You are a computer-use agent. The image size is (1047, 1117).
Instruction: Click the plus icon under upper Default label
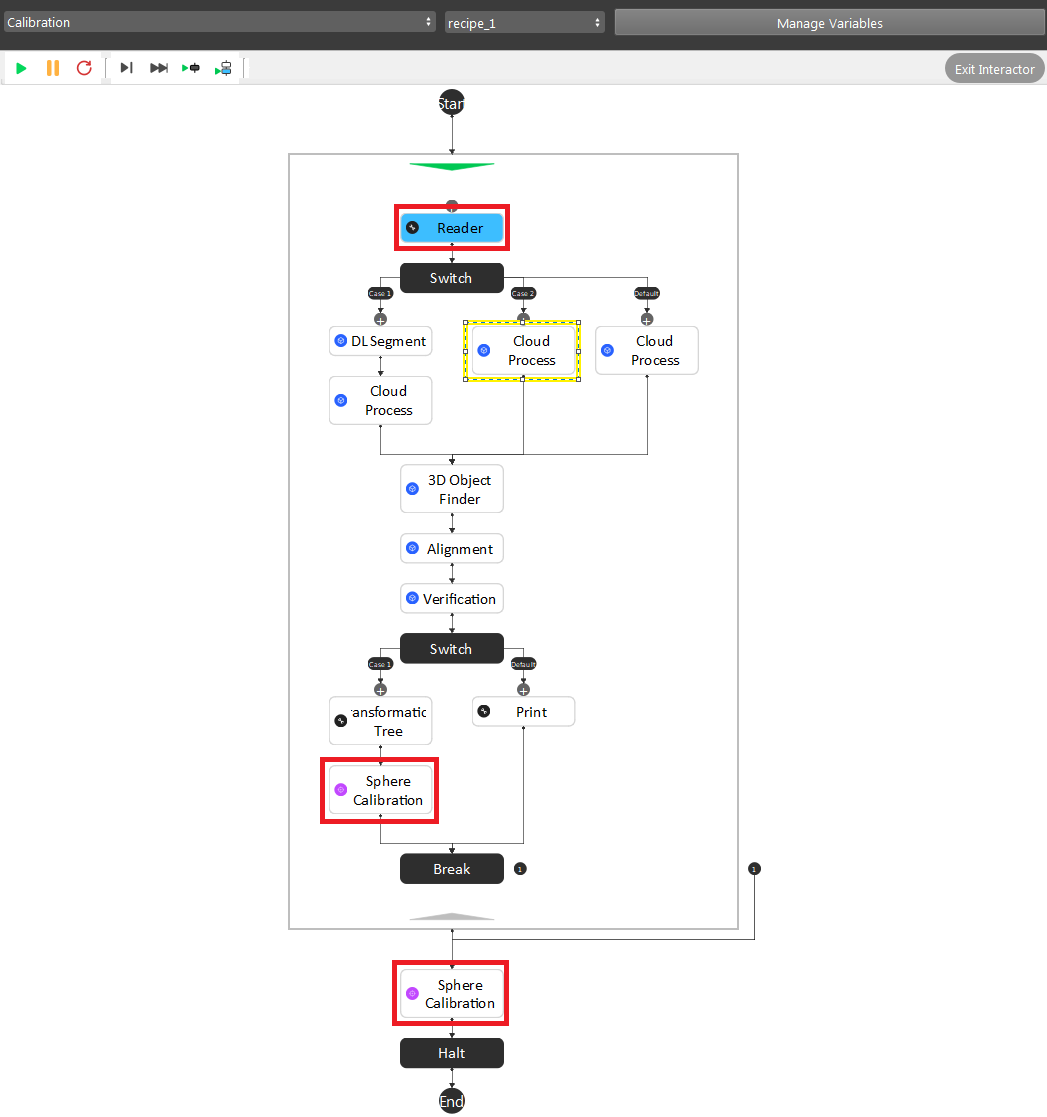647,319
